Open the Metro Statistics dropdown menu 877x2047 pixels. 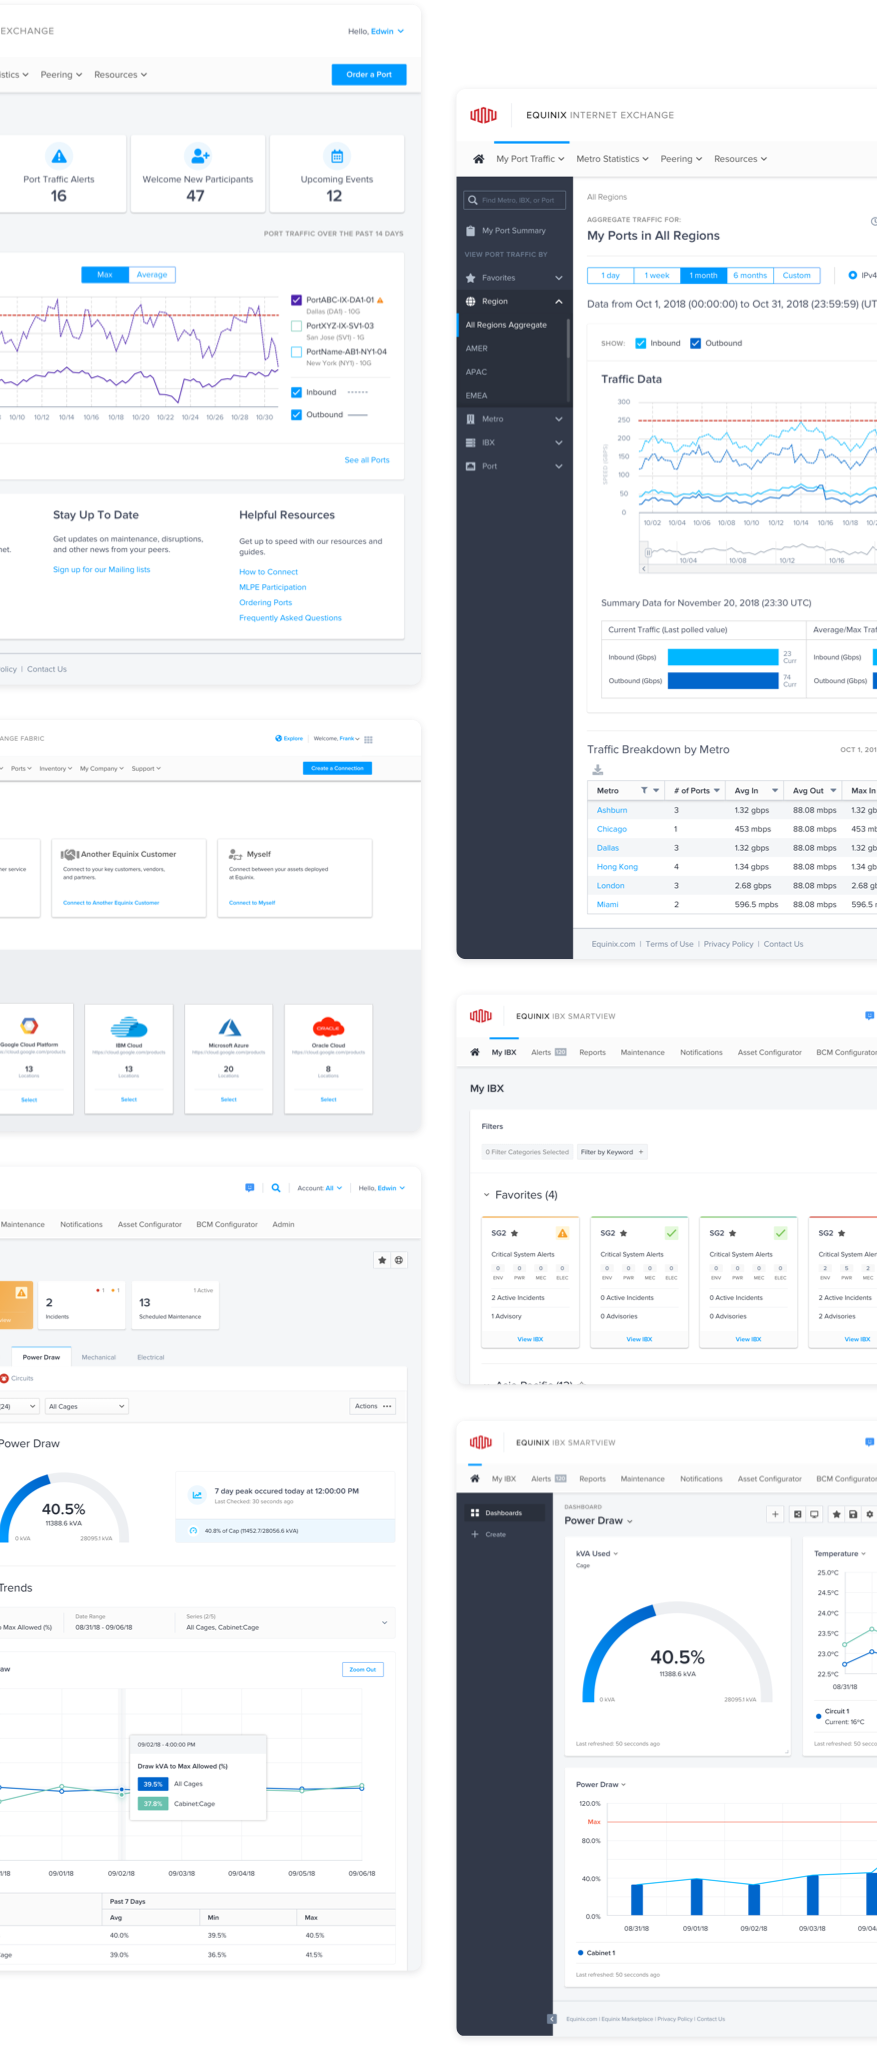point(613,159)
